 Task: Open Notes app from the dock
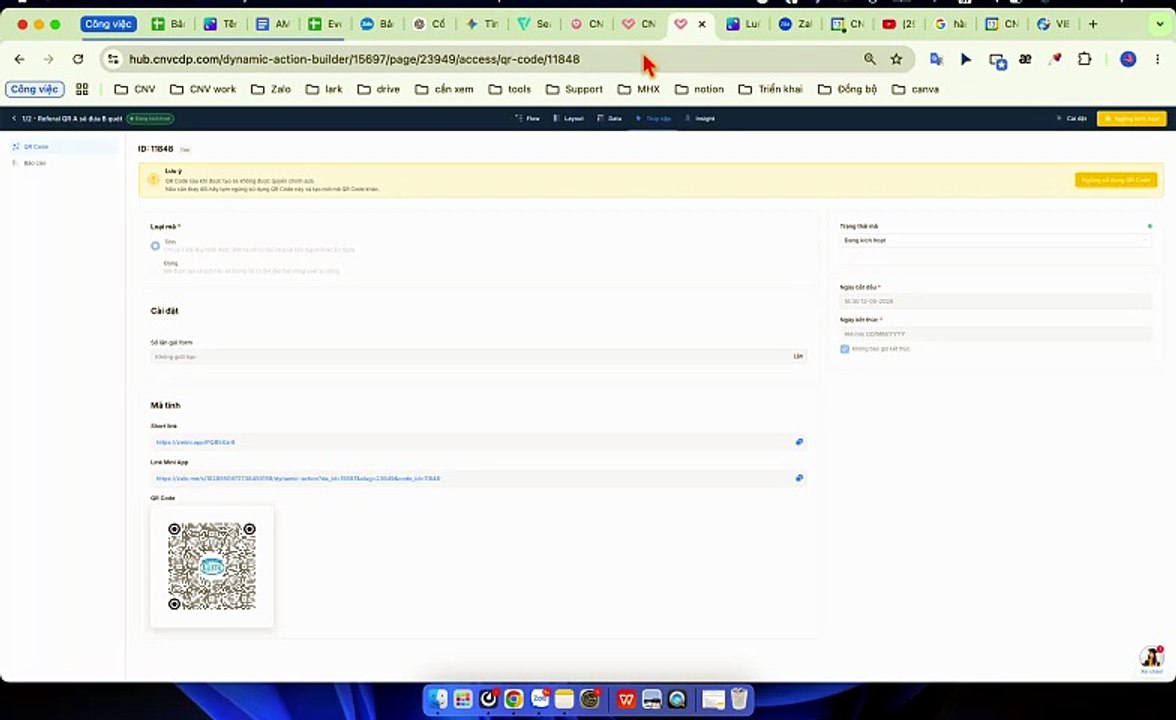(x=564, y=699)
